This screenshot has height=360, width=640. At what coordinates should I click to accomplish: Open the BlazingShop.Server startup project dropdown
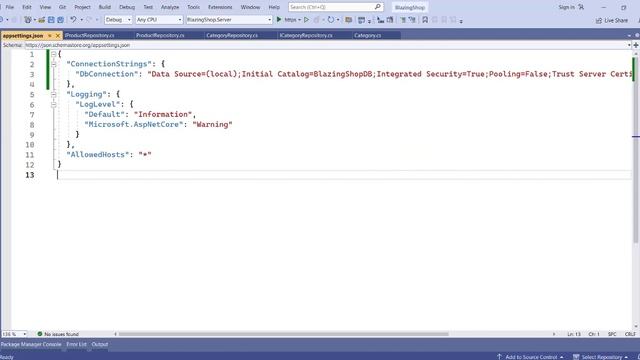click(x=229, y=20)
